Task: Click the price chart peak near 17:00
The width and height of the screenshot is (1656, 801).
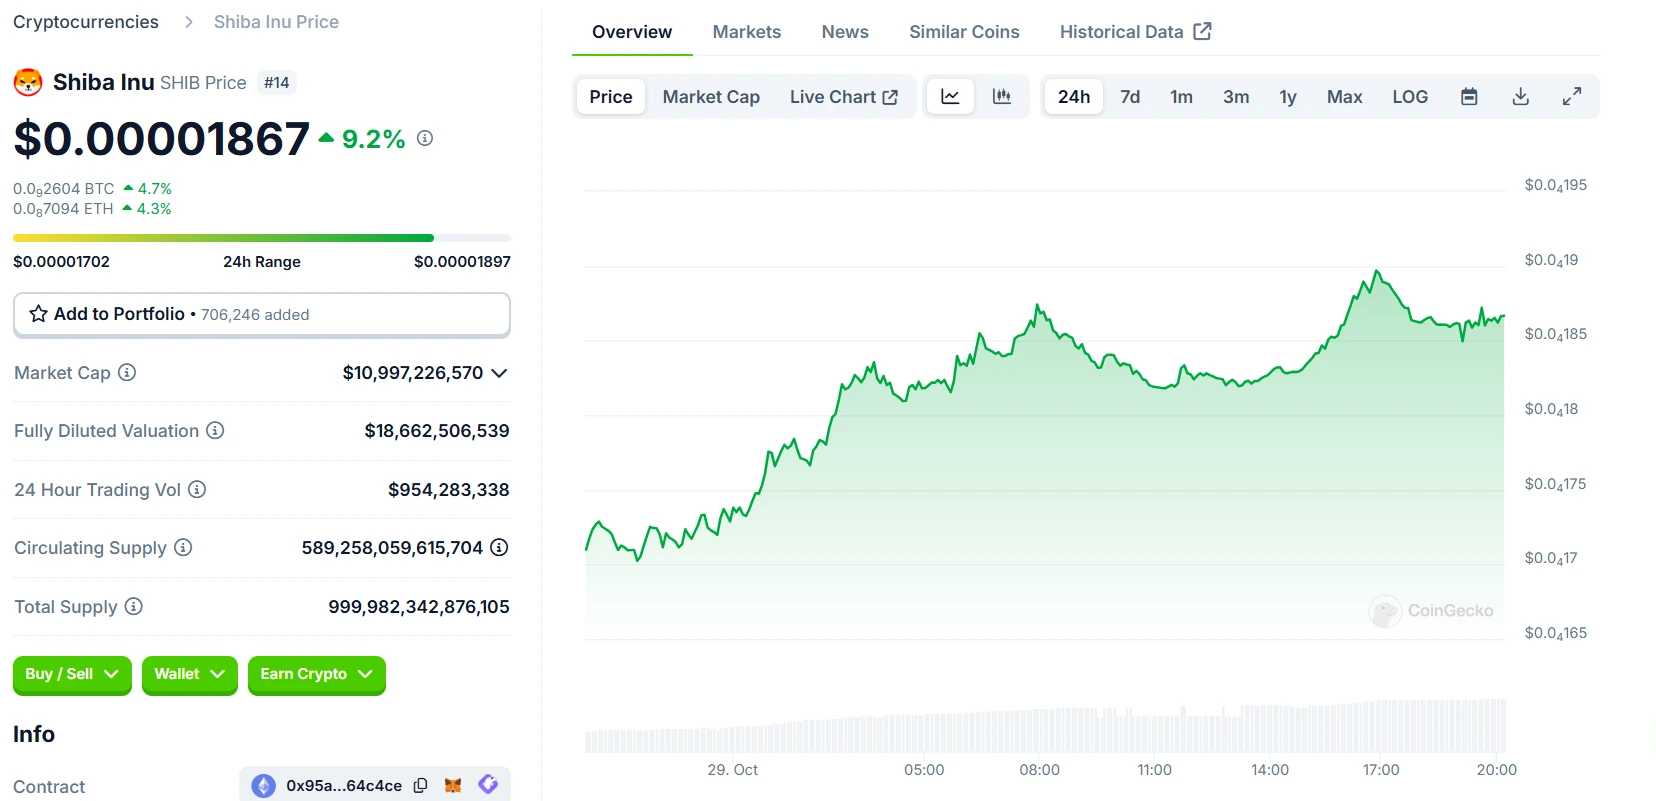Action: tap(1377, 272)
